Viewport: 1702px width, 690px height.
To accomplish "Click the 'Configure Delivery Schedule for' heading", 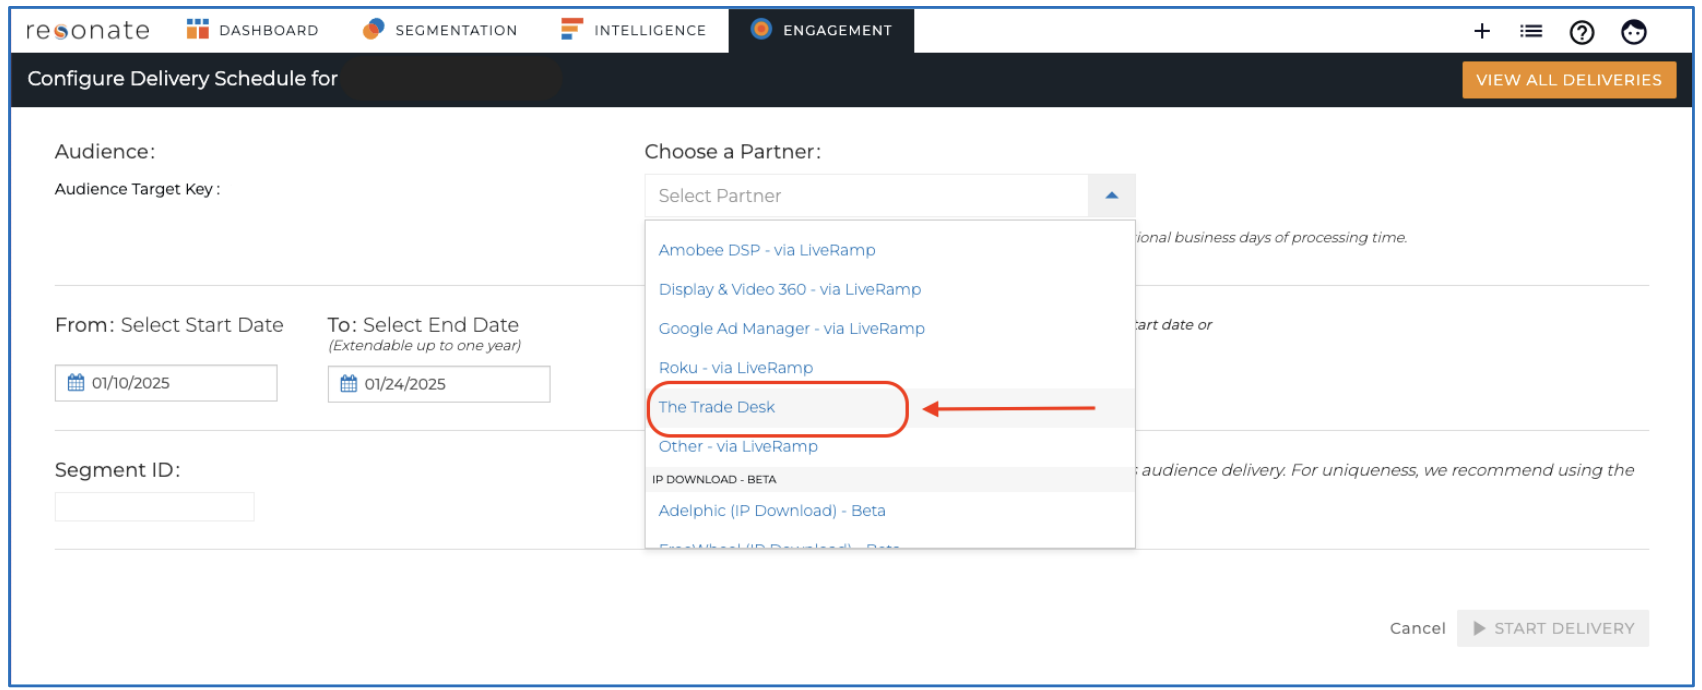I will [183, 78].
